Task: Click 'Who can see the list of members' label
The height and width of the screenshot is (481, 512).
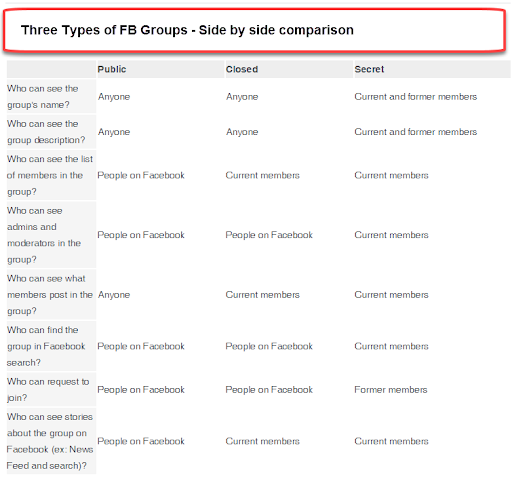Action: click(x=50, y=175)
